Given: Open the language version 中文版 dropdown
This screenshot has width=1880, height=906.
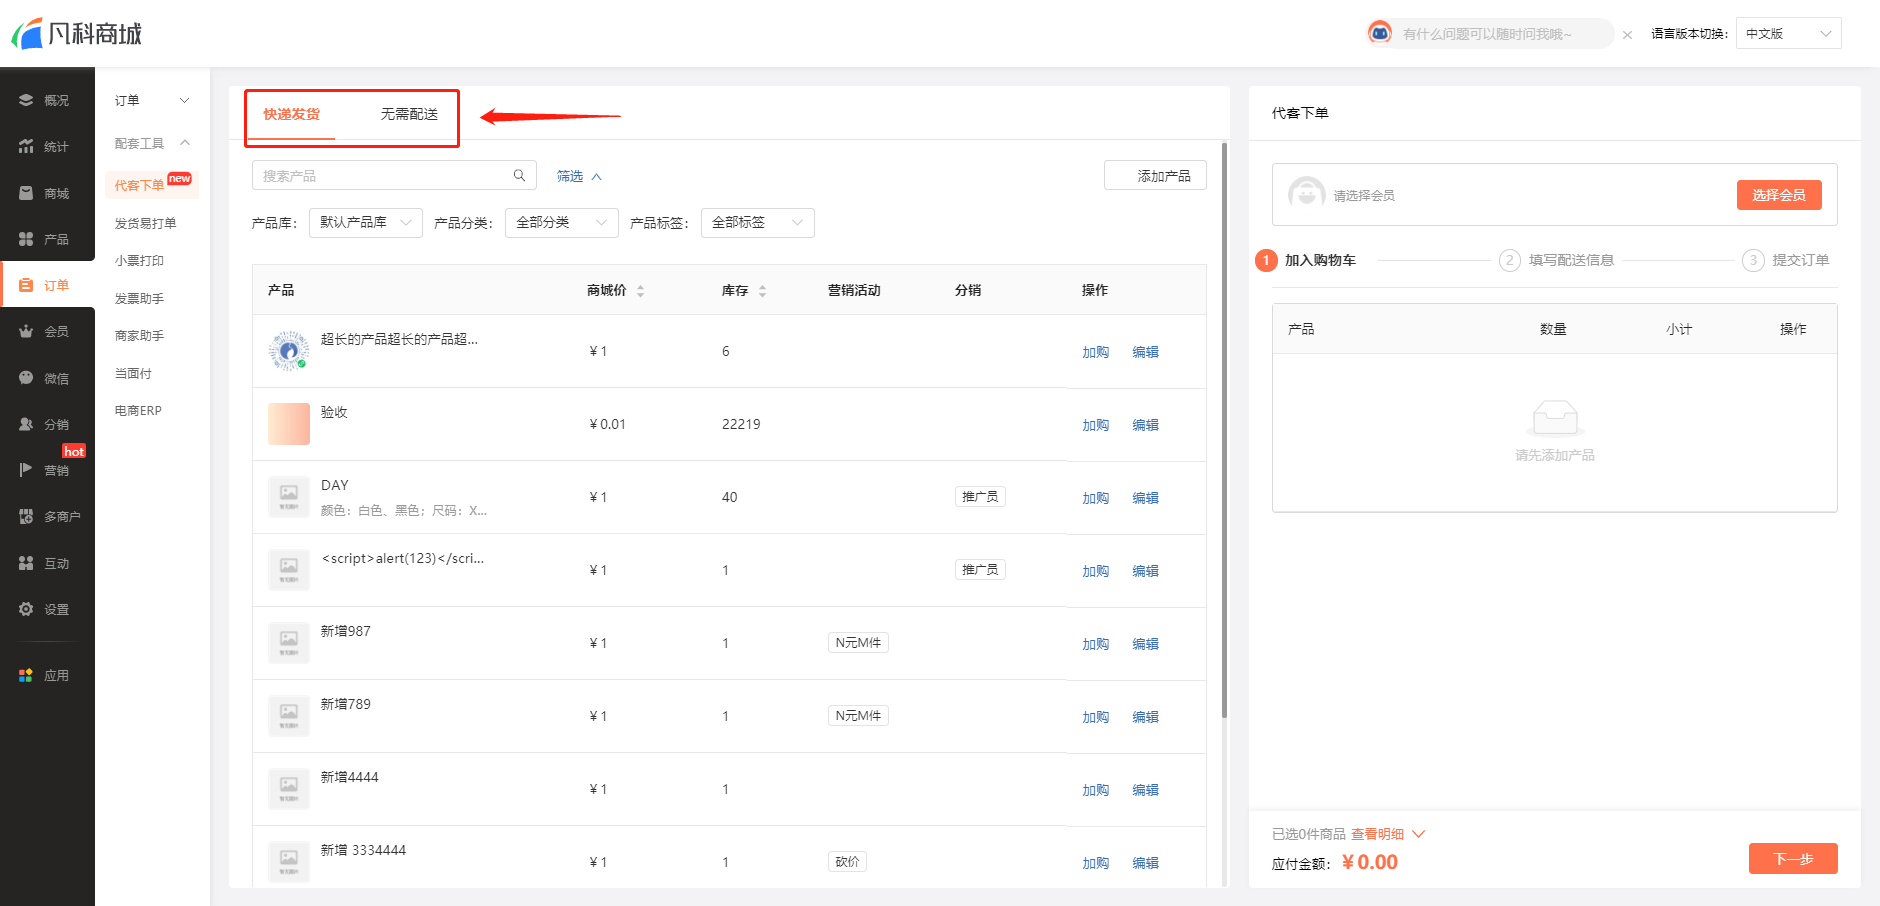Looking at the screenshot, I should (1788, 33).
